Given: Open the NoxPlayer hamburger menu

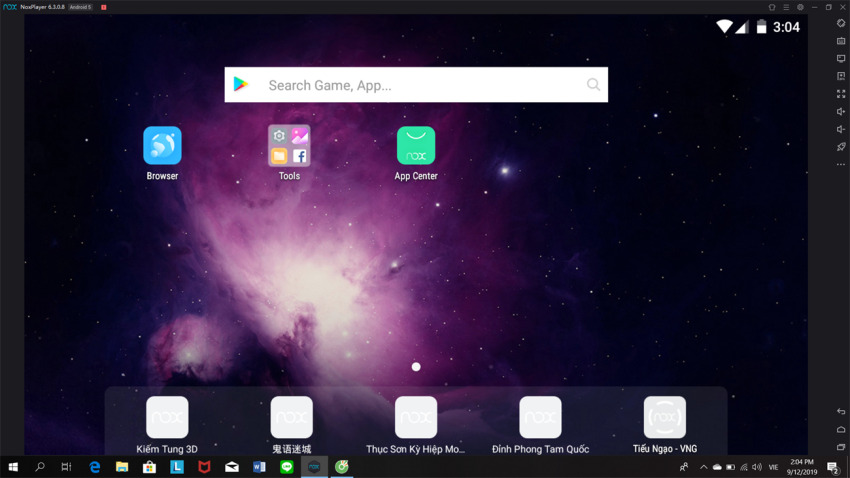Looking at the screenshot, I should (786, 7).
